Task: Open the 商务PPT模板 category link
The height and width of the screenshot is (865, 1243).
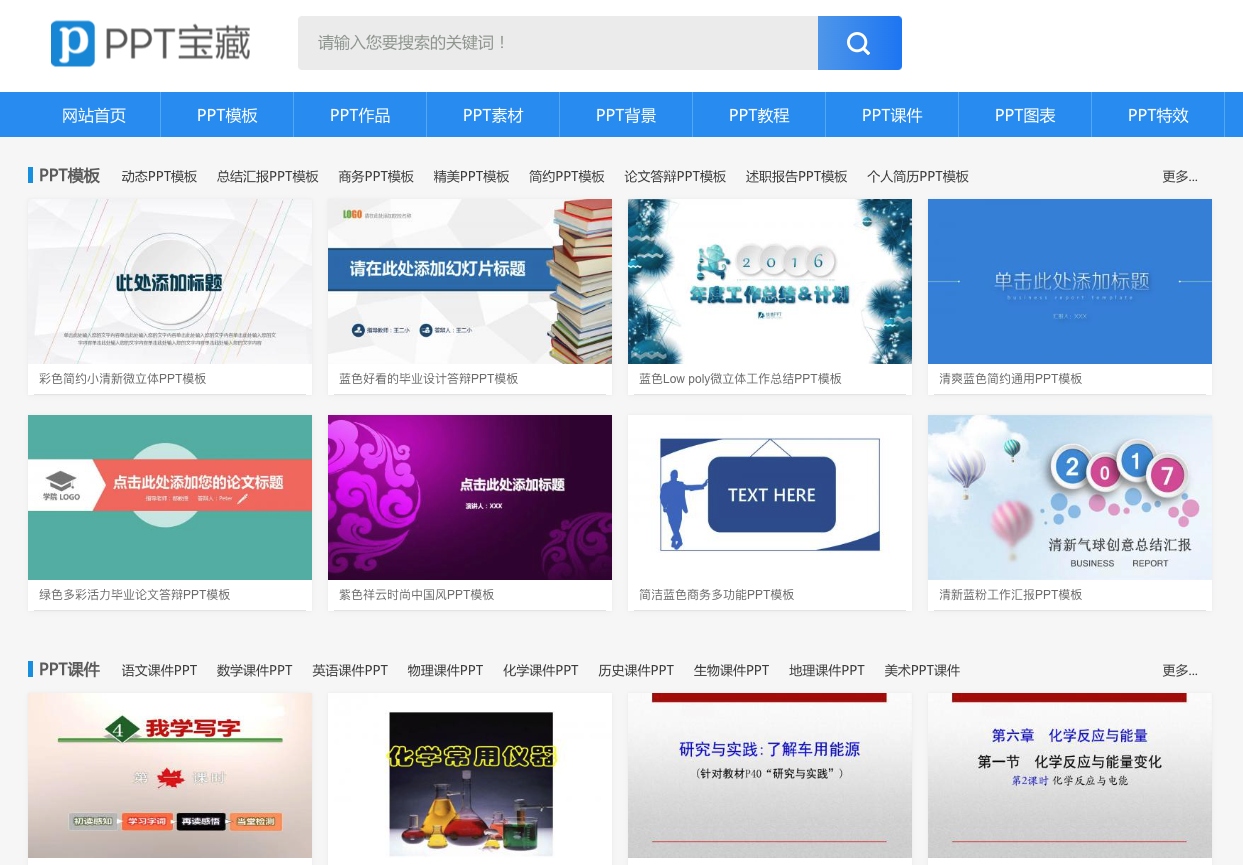Action: pyautogui.click(x=376, y=176)
